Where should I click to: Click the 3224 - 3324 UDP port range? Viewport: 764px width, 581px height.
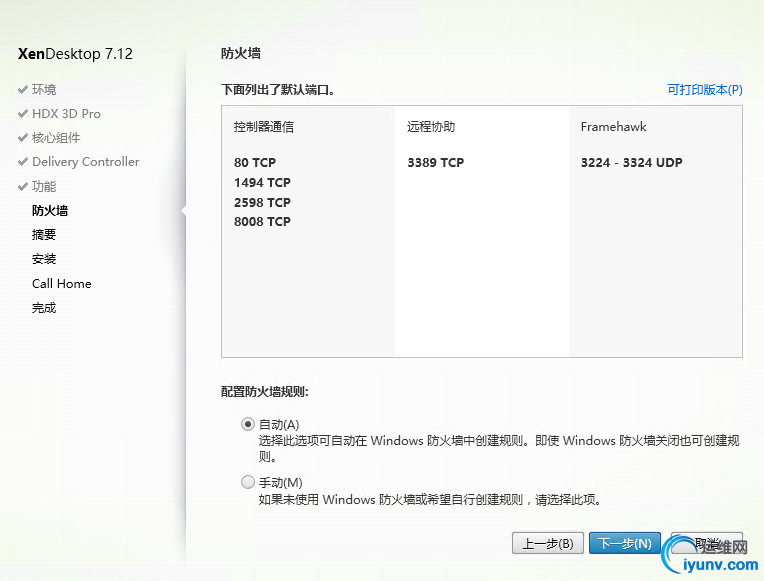631,162
